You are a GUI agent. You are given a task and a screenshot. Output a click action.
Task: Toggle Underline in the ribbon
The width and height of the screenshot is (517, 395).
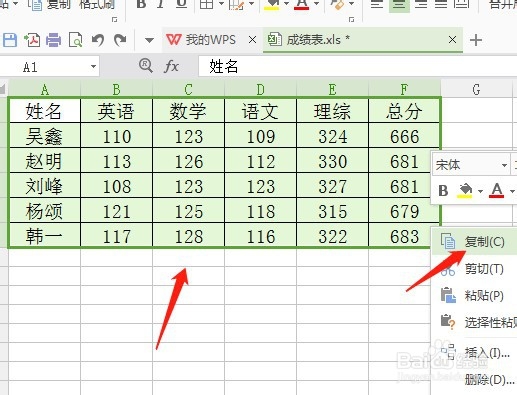click(x=181, y=4)
